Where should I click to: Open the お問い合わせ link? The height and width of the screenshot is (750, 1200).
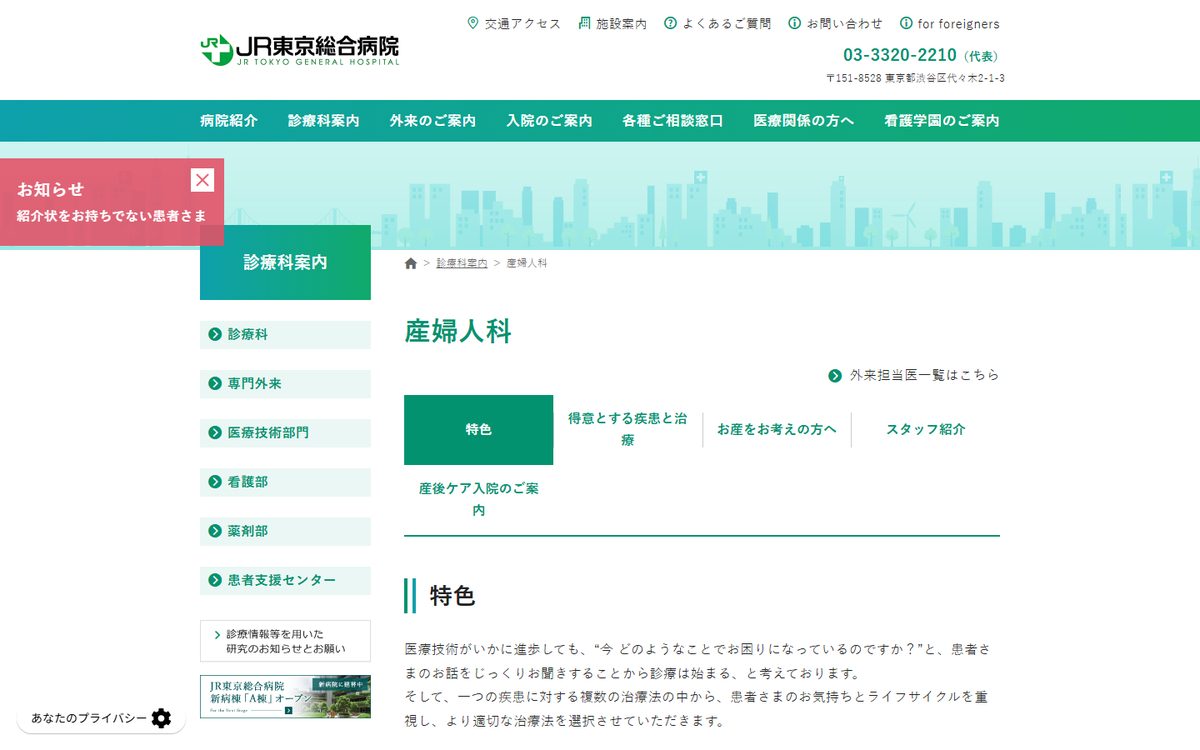coord(836,23)
